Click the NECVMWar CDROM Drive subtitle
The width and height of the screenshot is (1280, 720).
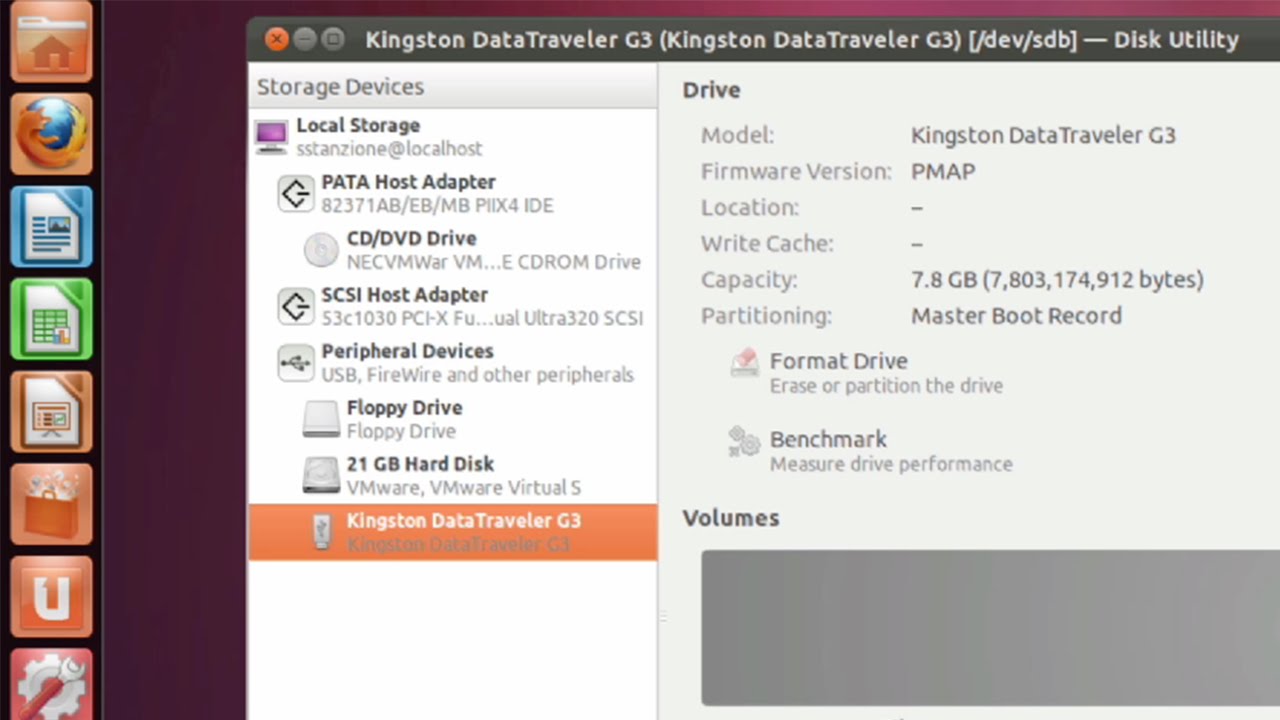(x=494, y=262)
